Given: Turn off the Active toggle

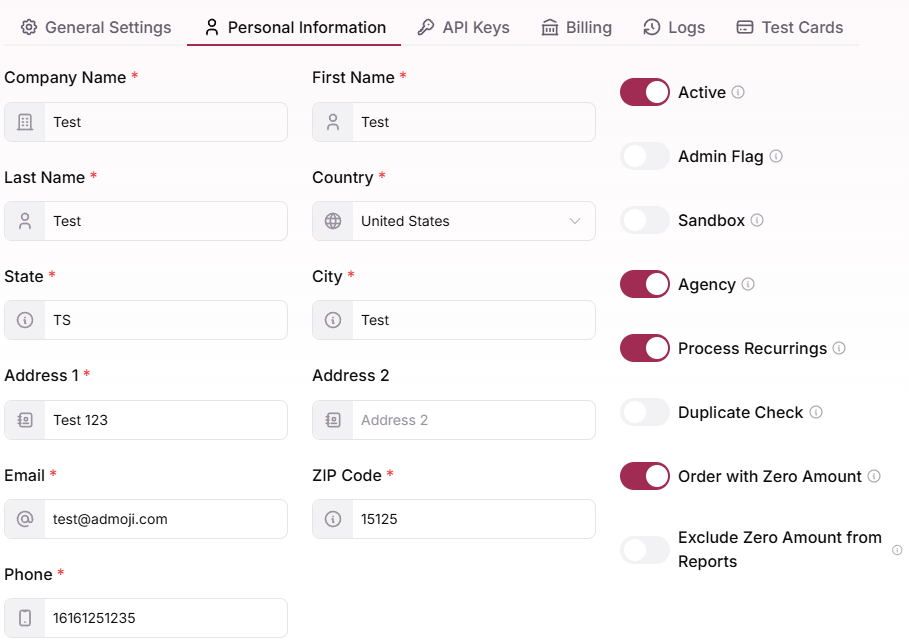Looking at the screenshot, I should click(x=645, y=92).
